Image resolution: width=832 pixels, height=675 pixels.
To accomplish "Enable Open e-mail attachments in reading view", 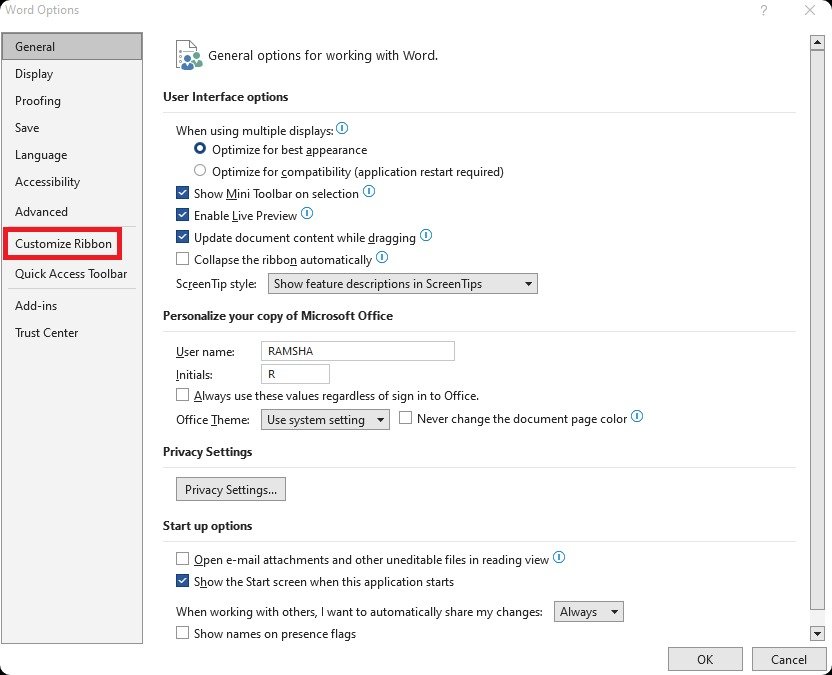I will [183, 559].
